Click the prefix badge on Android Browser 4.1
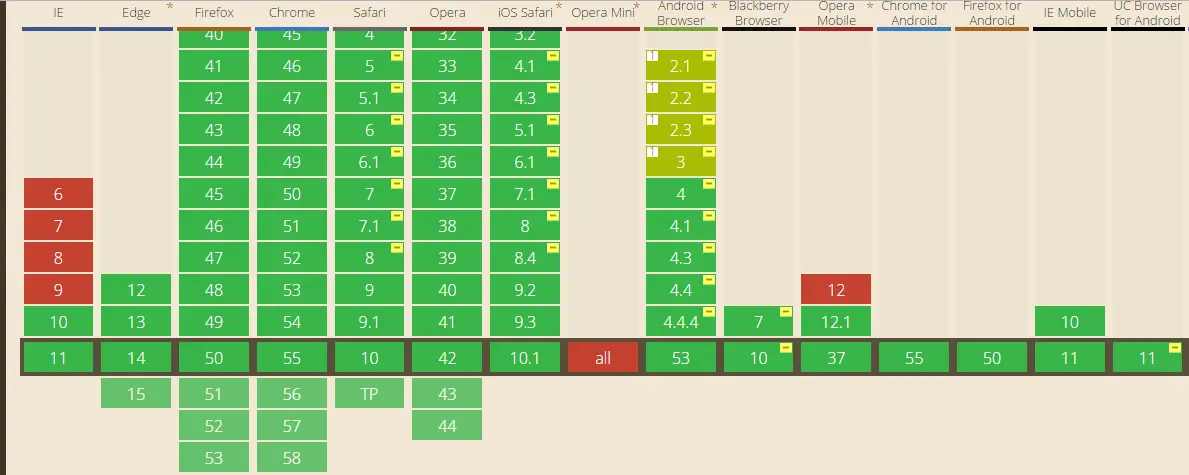Screen dimensions: 1189x475 click(708, 215)
